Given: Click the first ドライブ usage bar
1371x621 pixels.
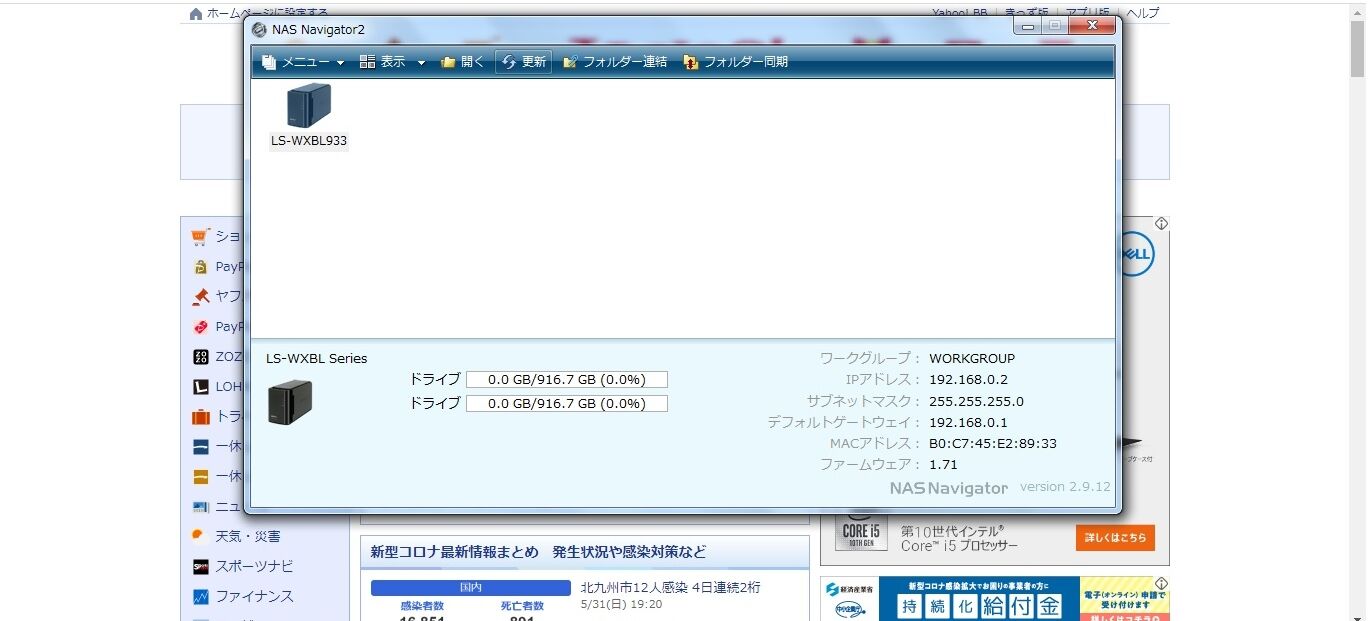Looking at the screenshot, I should pyautogui.click(x=567, y=380).
